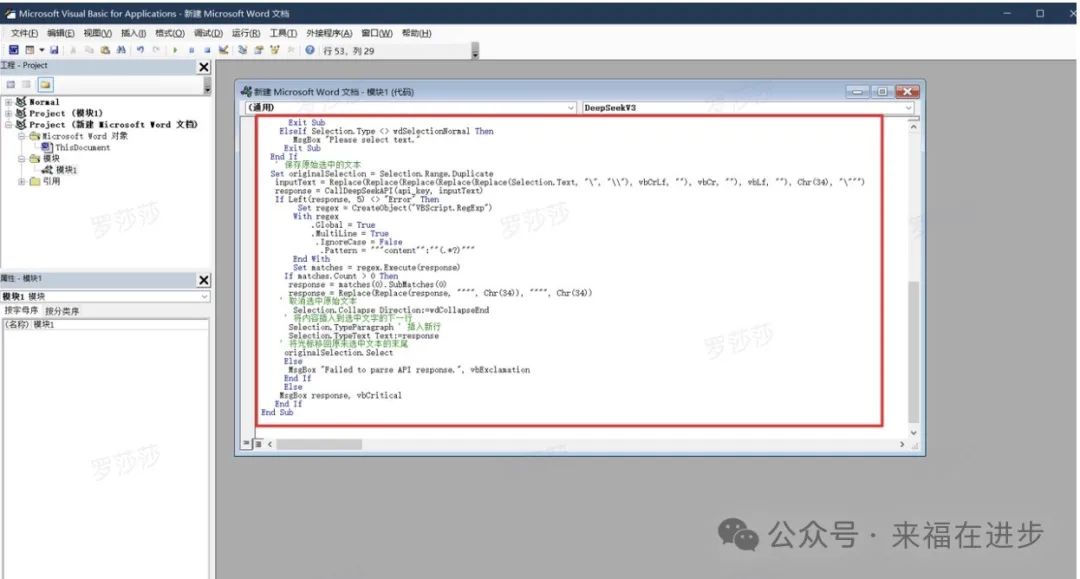The width and height of the screenshot is (1080, 579).
Task: Click the code window horizontal scrollbar thumb
Action: click(x=319, y=445)
